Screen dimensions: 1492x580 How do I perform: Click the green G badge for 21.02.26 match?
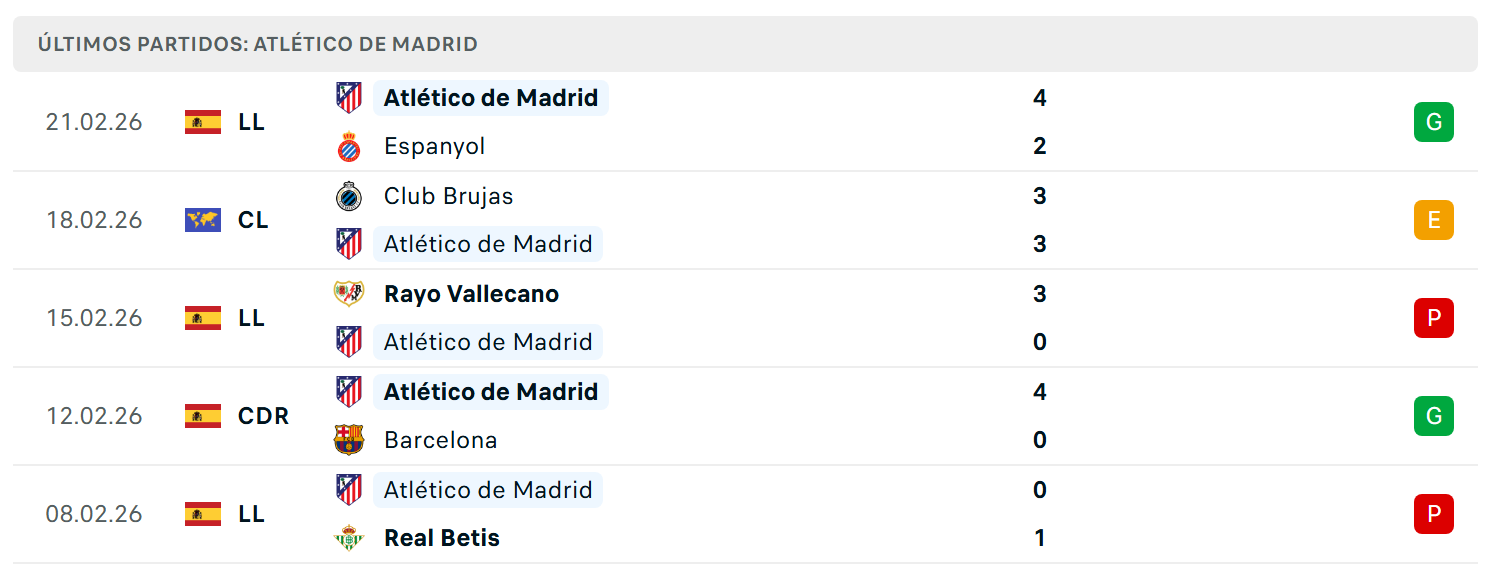[x=1433, y=122]
